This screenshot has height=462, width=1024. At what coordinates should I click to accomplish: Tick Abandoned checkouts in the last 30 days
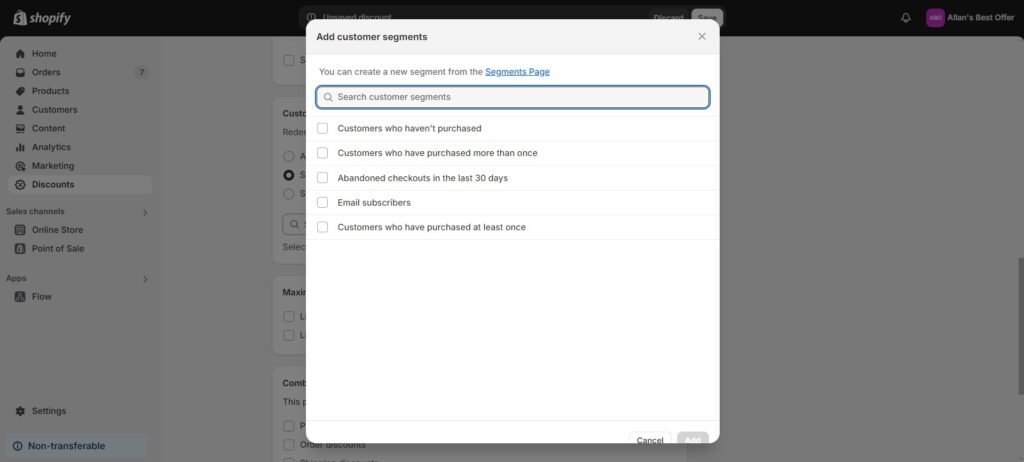click(x=323, y=178)
